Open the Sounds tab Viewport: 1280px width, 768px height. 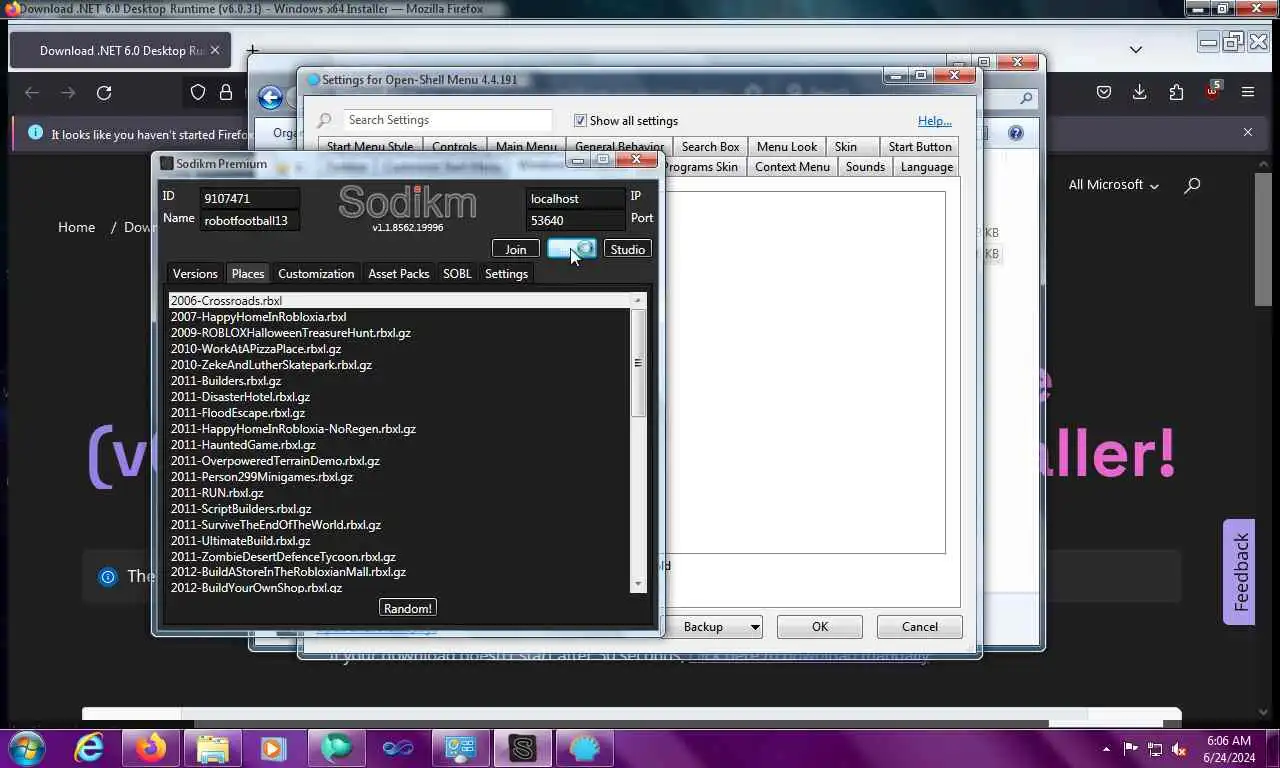(x=865, y=167)
